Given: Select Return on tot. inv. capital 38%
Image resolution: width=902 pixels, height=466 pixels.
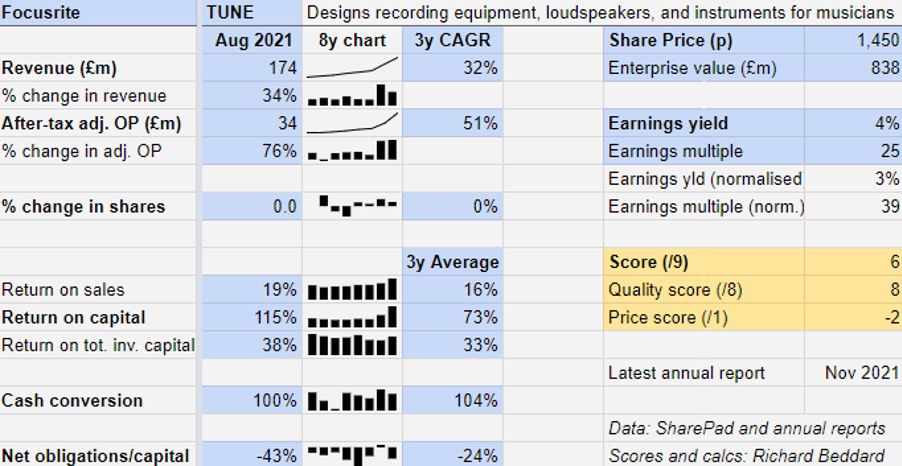Looking at the screenshot, I should click(x=251, y=345).
